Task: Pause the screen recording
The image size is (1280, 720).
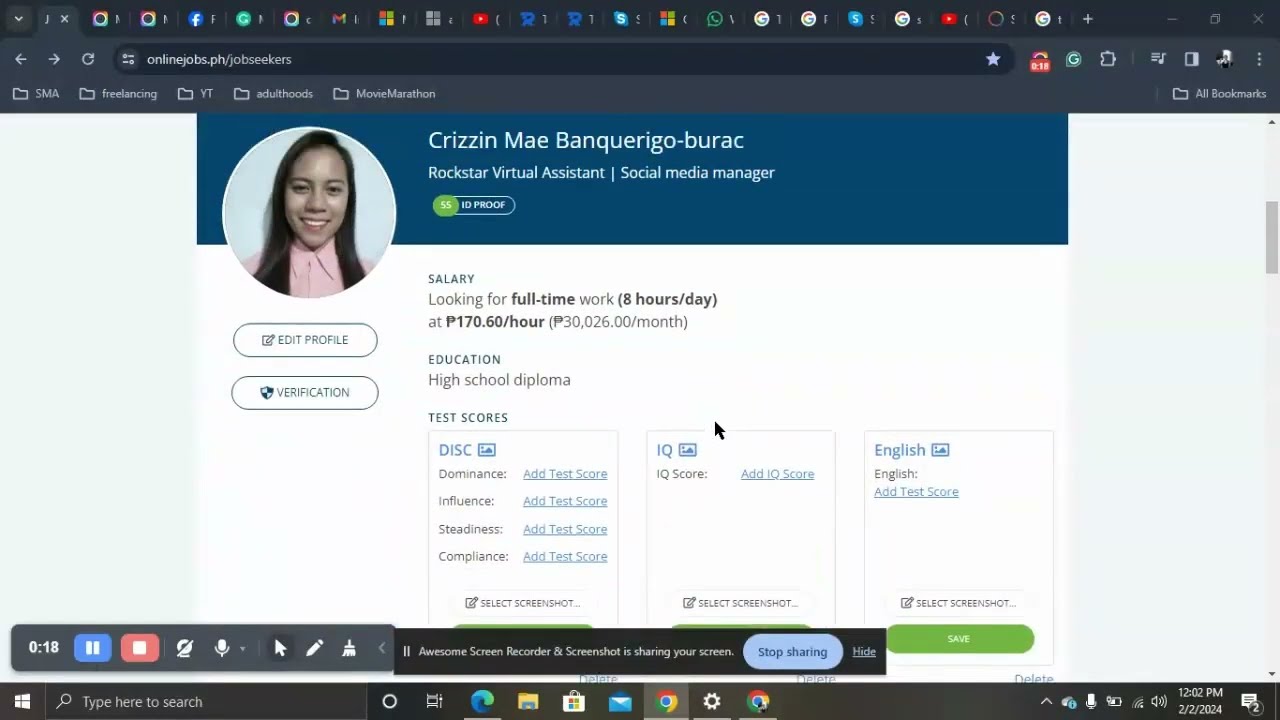Action: 92,648
